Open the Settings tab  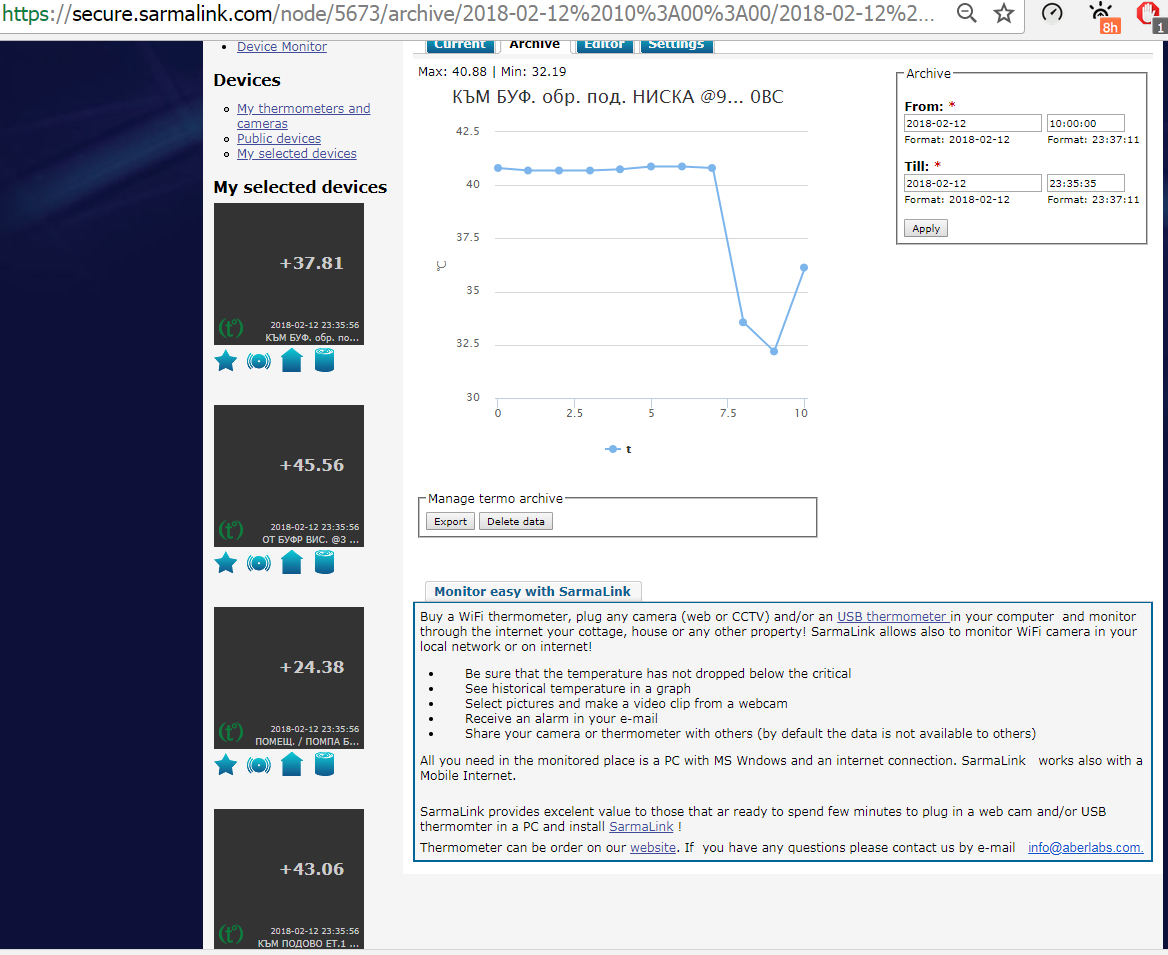pyautogui.click(x=676, y=45)
